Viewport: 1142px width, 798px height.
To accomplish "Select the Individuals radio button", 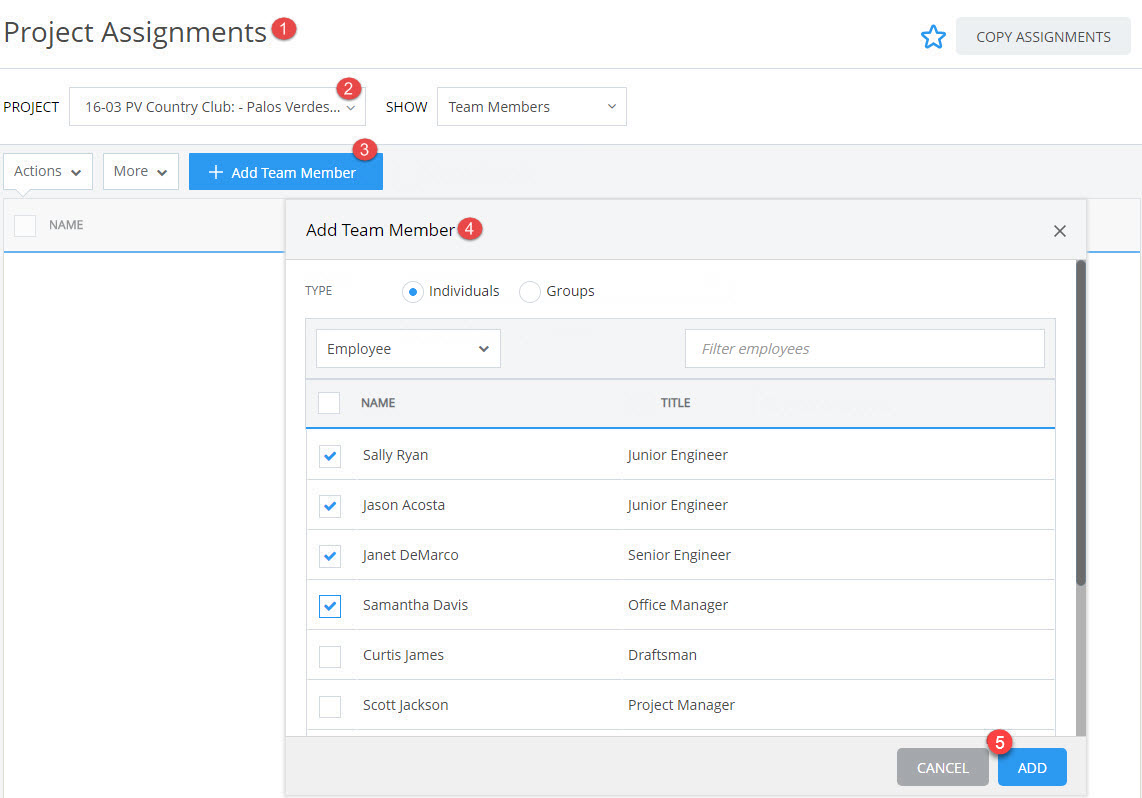I will click(x=412, y=291).
